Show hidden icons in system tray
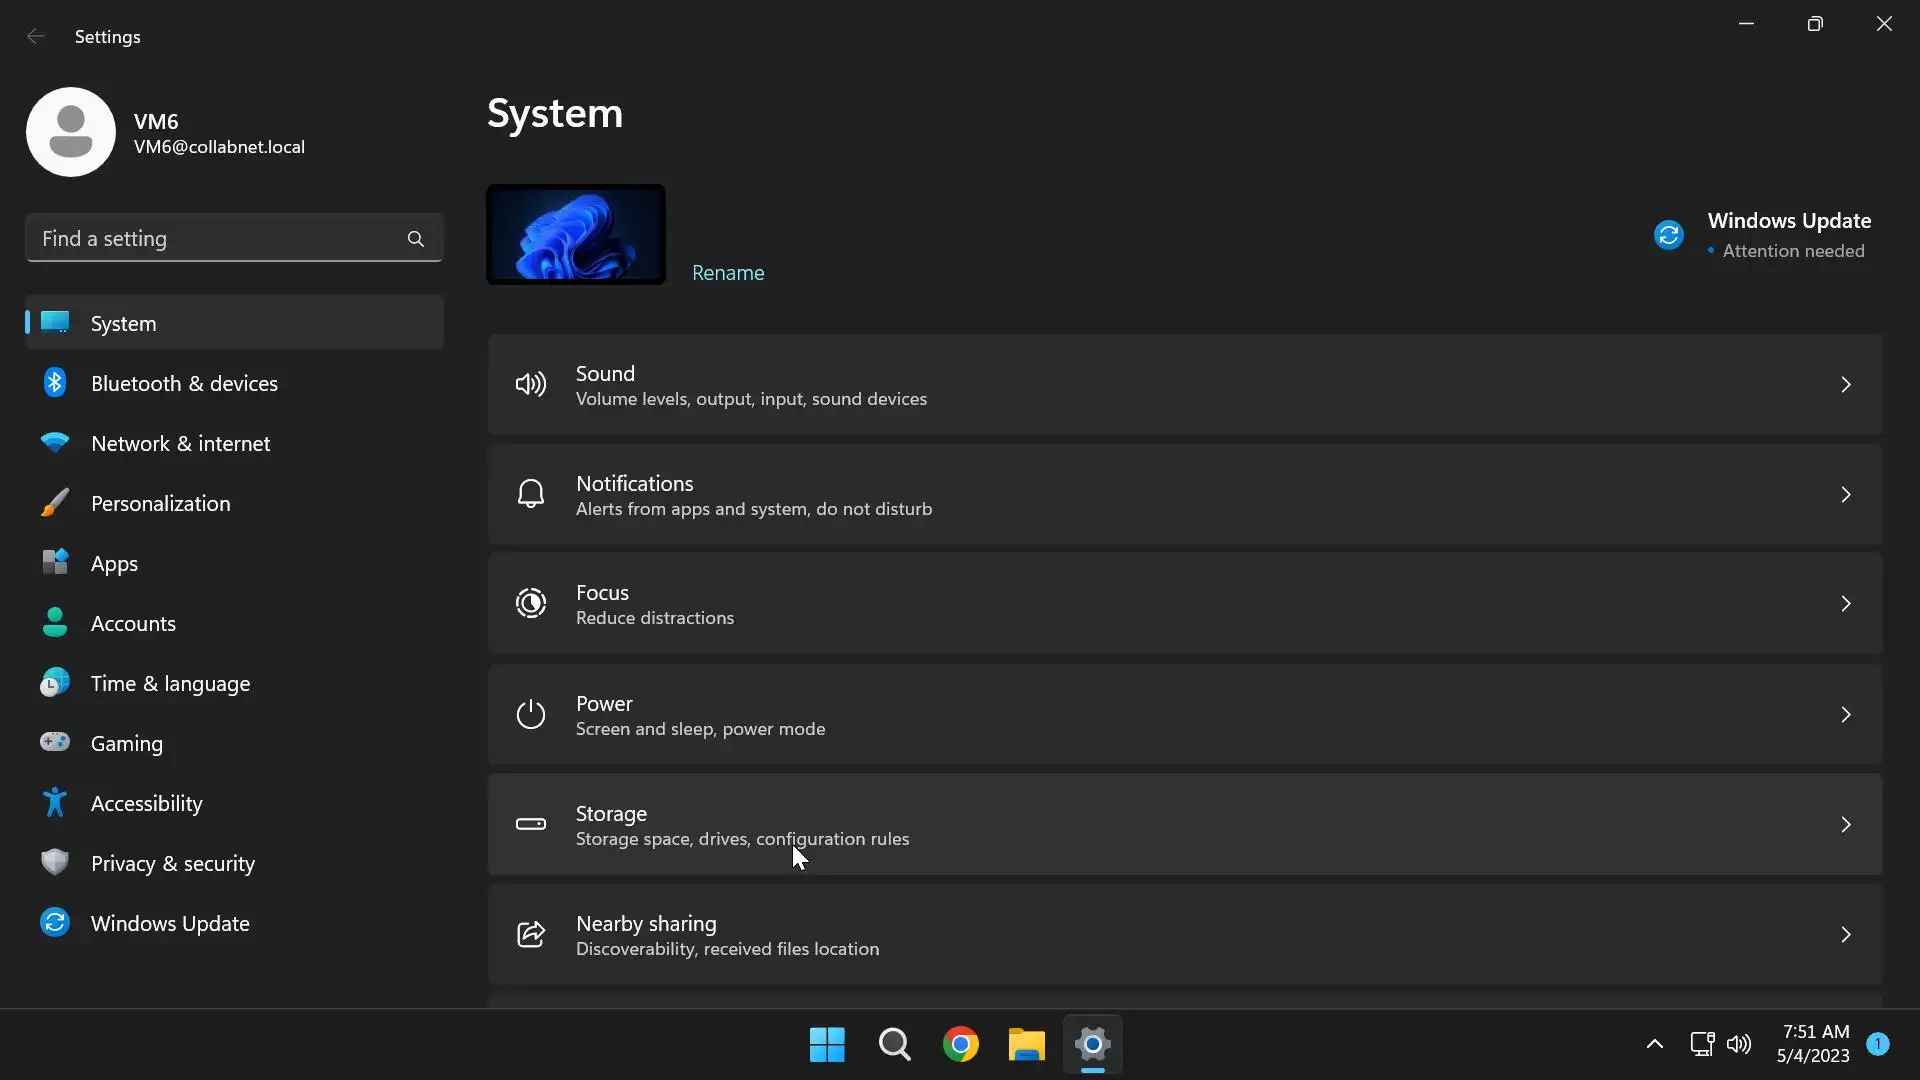The image size is (1920, 1080). [1654, 1044]
